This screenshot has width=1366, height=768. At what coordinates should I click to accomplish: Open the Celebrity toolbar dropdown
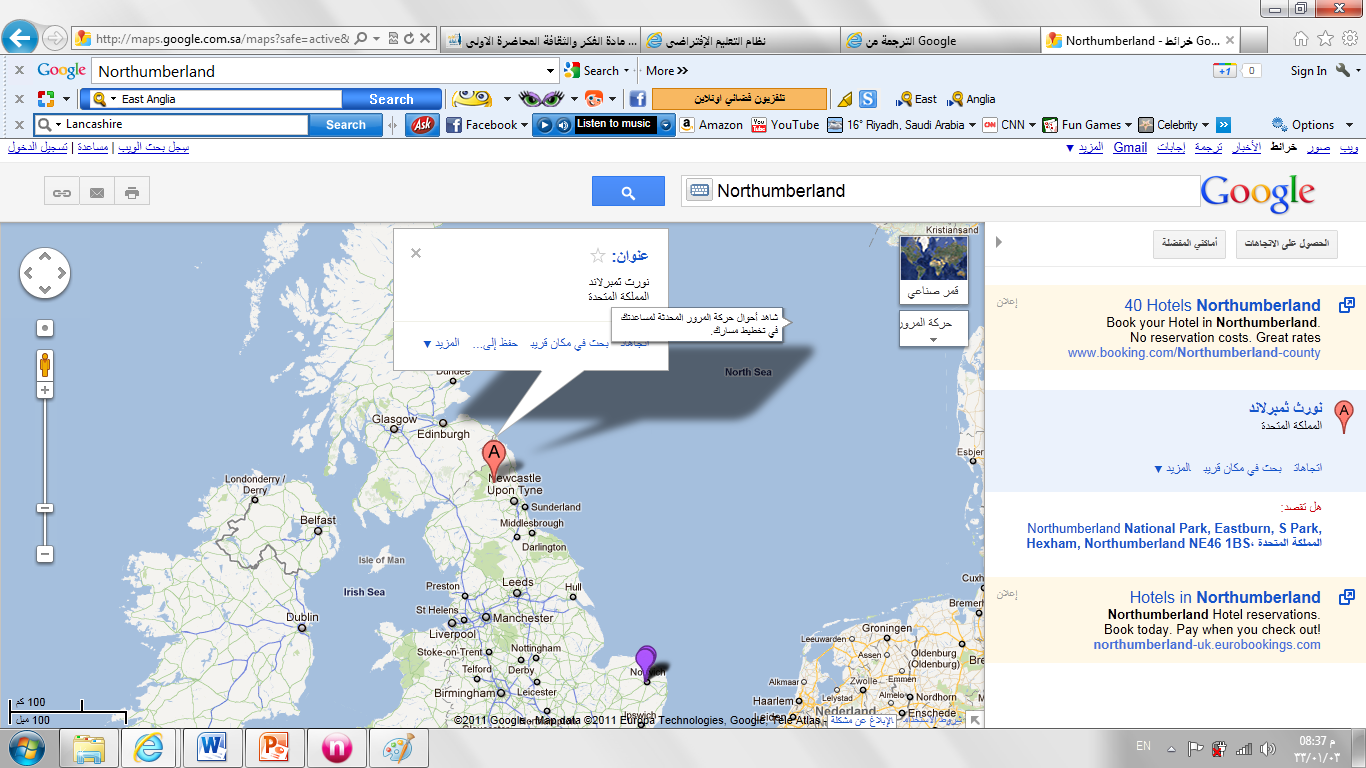click(x=1206, y=125)
